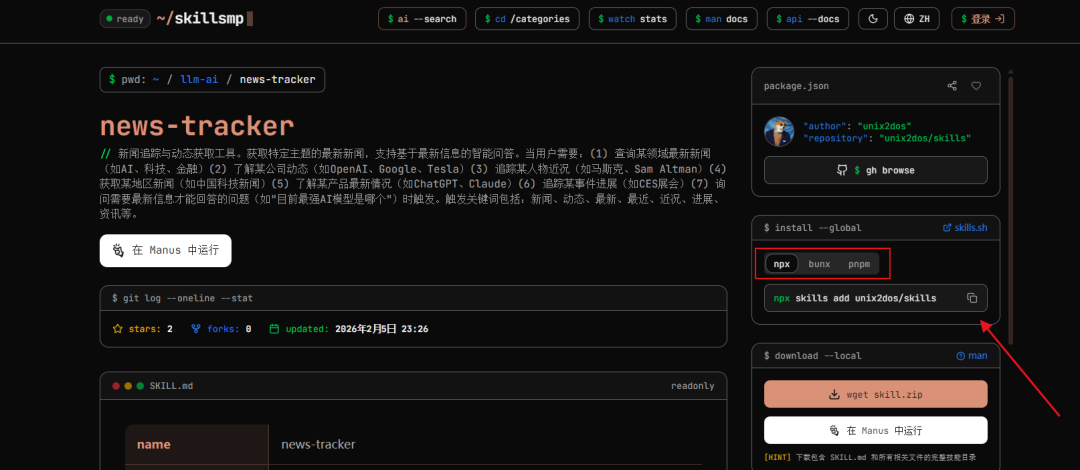Click the forks: 0 stat
Screen dimensions: 1080x470
221,329
